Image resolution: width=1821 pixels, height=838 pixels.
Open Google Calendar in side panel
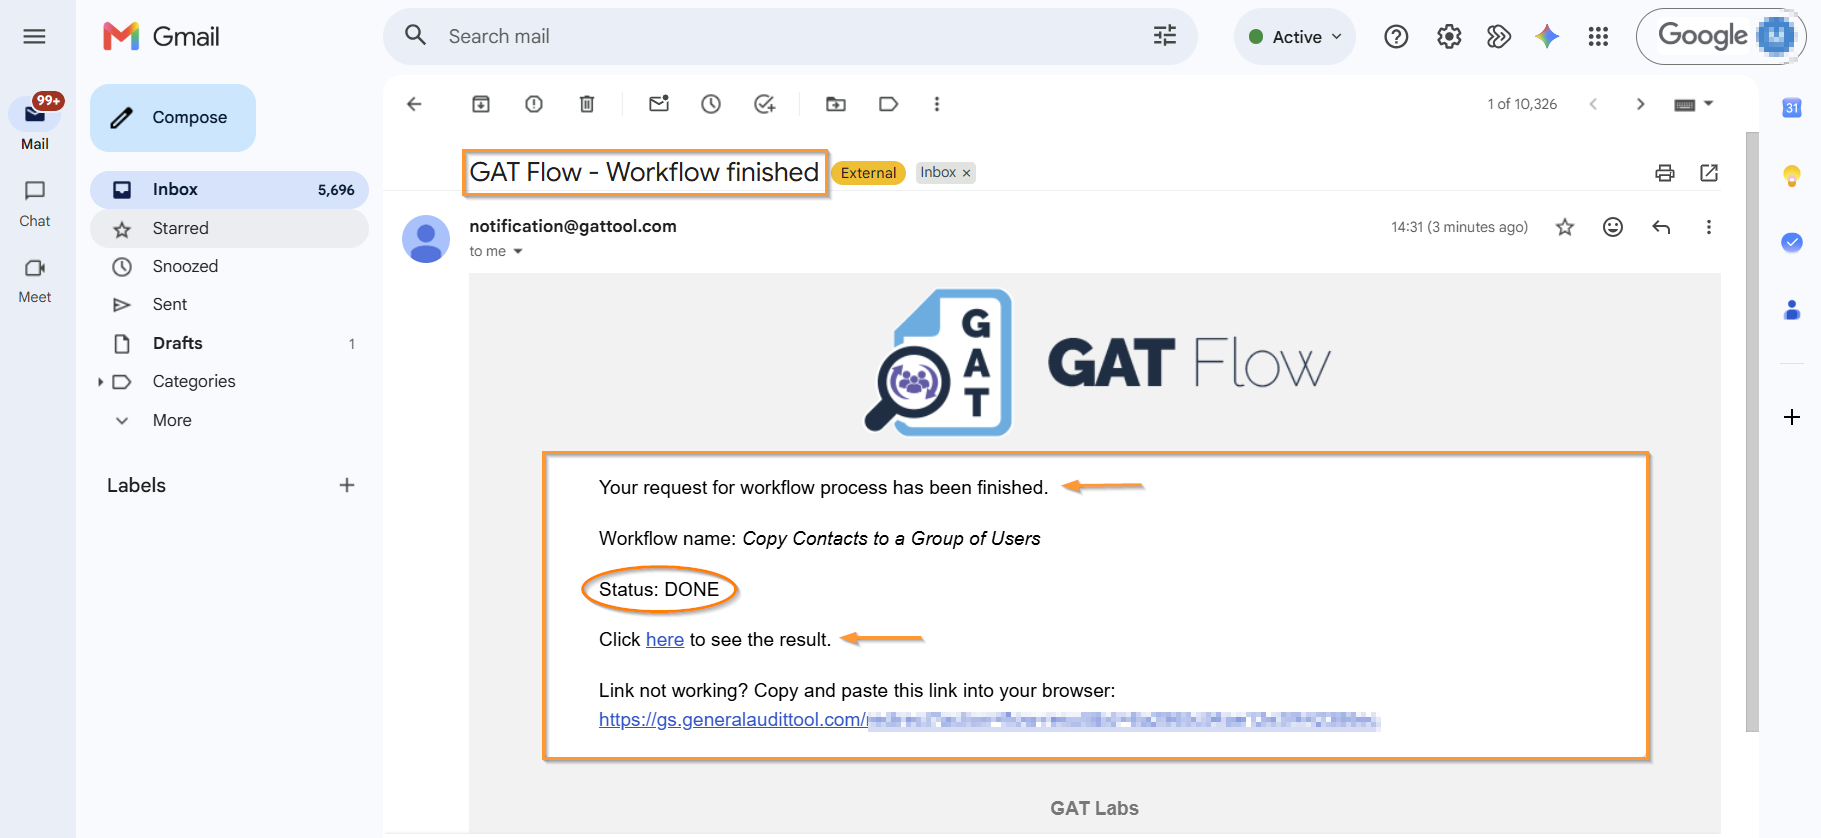1792,108
